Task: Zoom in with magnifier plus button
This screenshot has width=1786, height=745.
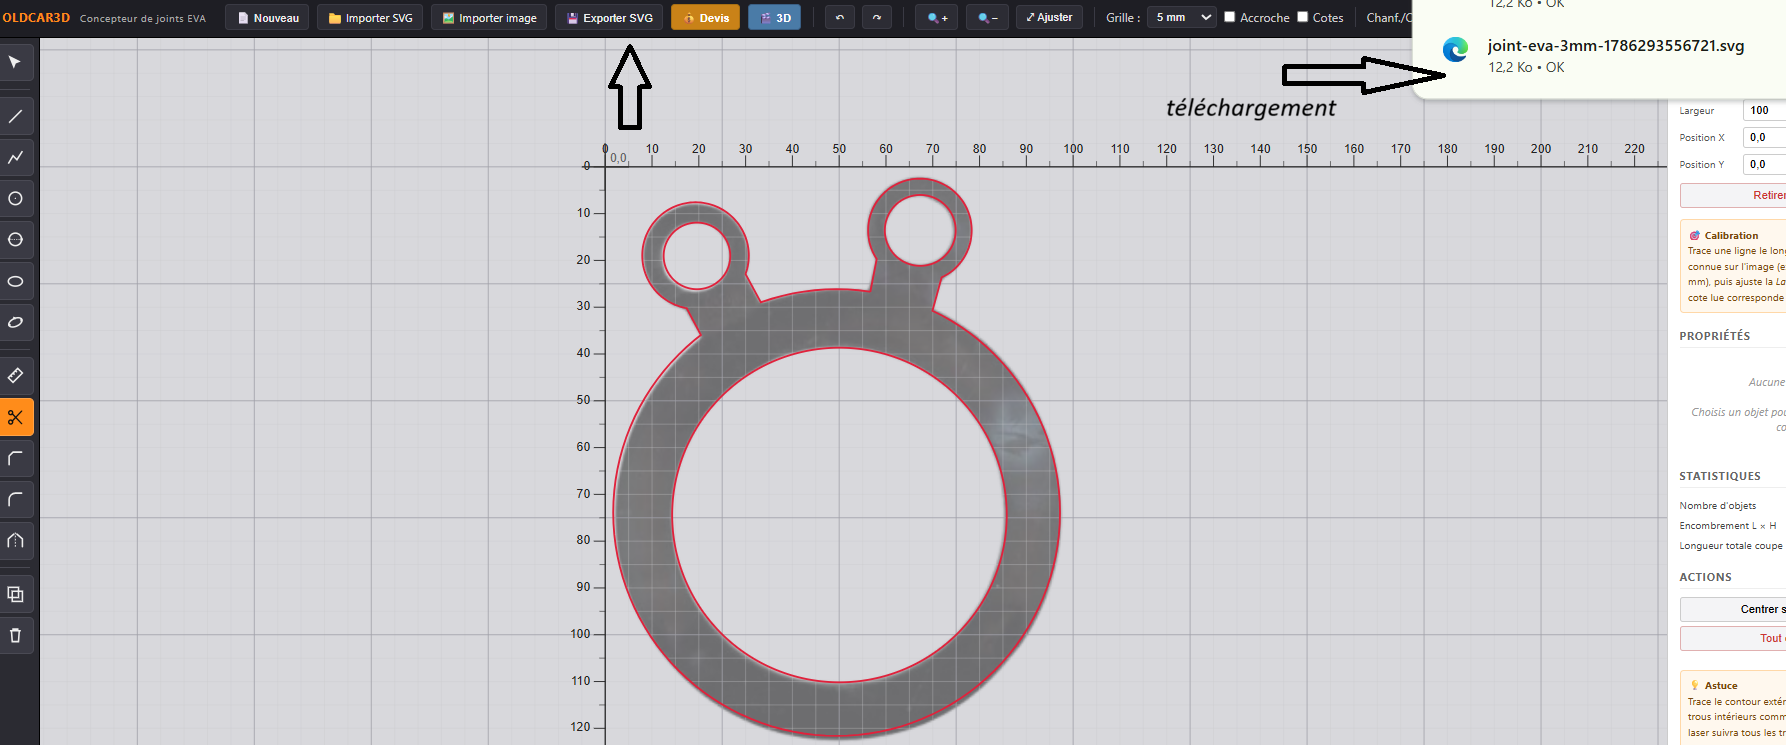Action: pyautogui.click(x=937, y=18)
